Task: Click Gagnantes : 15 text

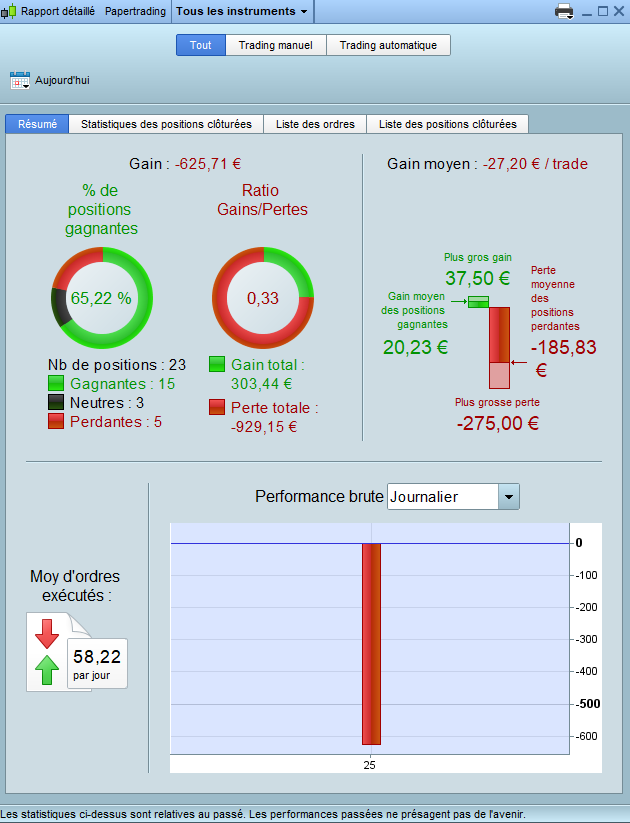Action: [122, 384]
